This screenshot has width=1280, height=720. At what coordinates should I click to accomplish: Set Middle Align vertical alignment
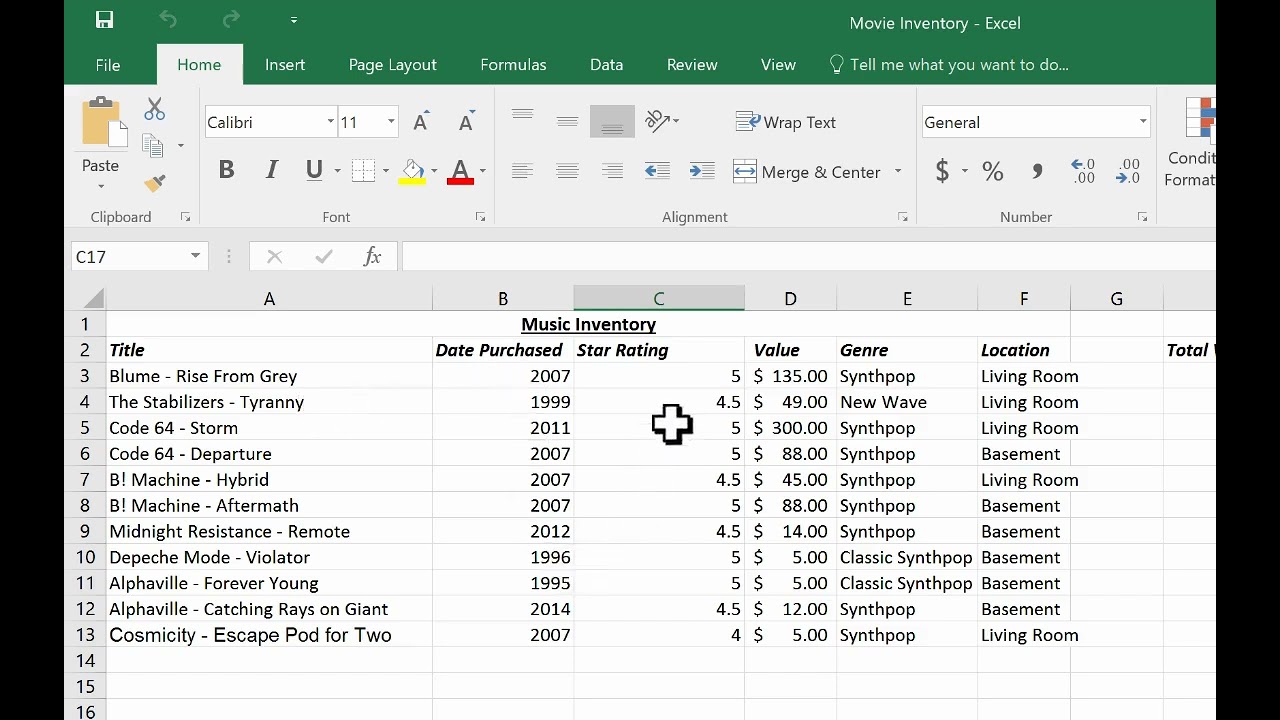click(x=567, y=122)
